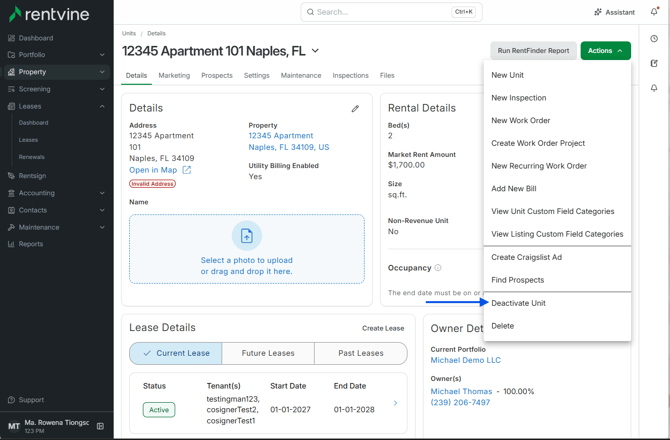
Task: Open Support from the sidebar
Action: point(31,400)
